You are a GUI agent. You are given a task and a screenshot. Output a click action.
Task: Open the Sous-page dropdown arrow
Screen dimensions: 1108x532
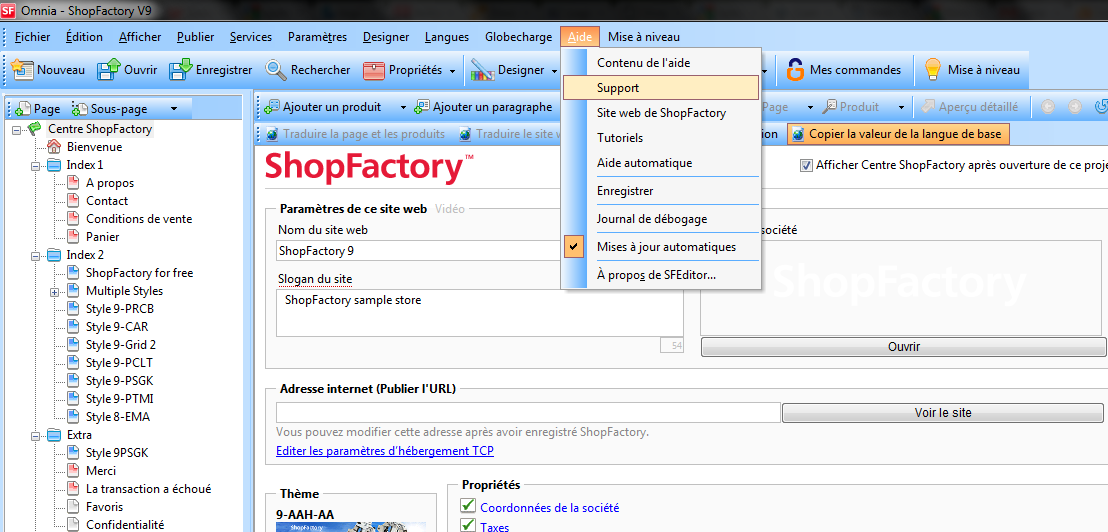[174, 108]
